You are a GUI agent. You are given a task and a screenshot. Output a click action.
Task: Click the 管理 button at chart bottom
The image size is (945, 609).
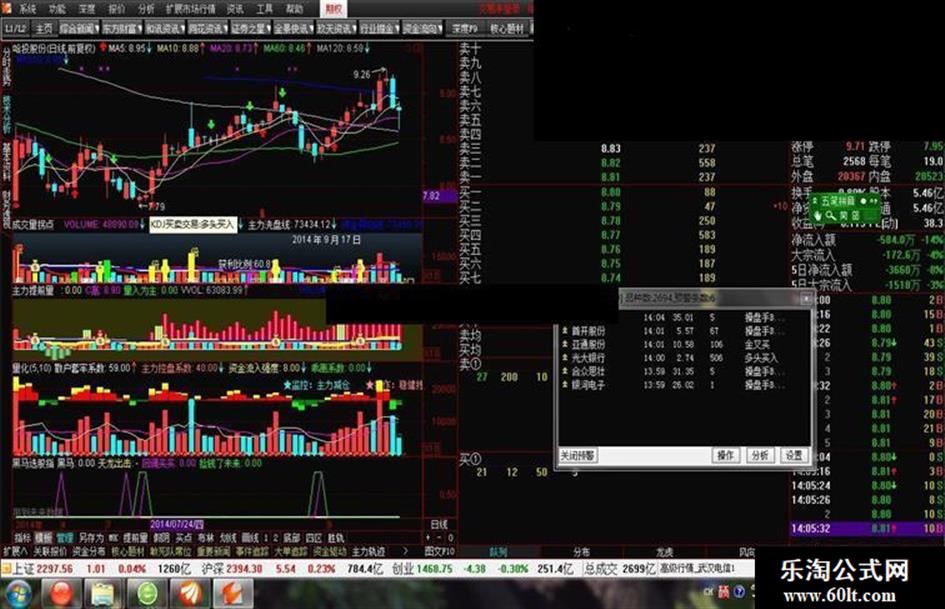pos(64,537)
